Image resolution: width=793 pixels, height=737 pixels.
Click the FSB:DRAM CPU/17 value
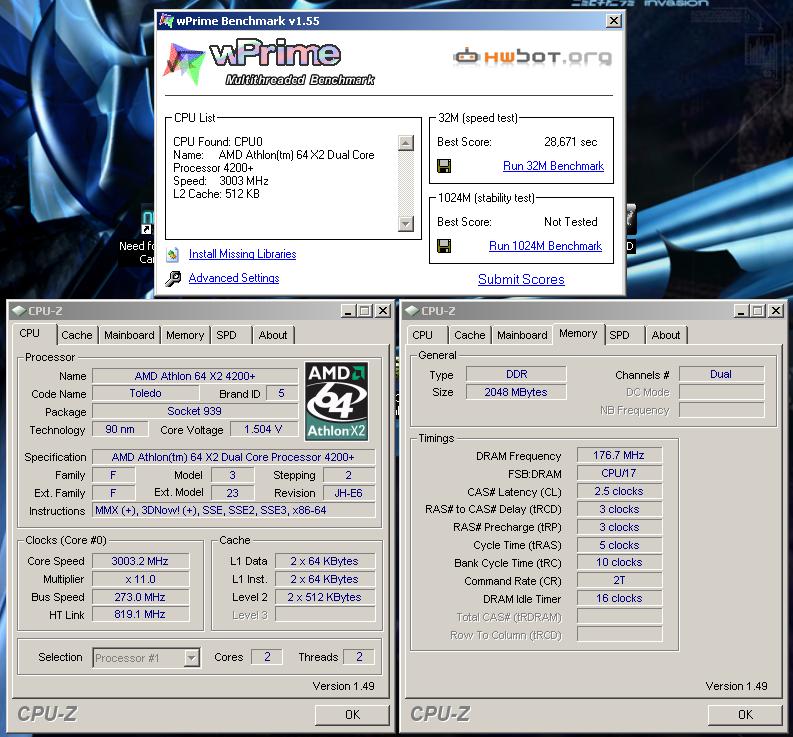coord(619,473)
